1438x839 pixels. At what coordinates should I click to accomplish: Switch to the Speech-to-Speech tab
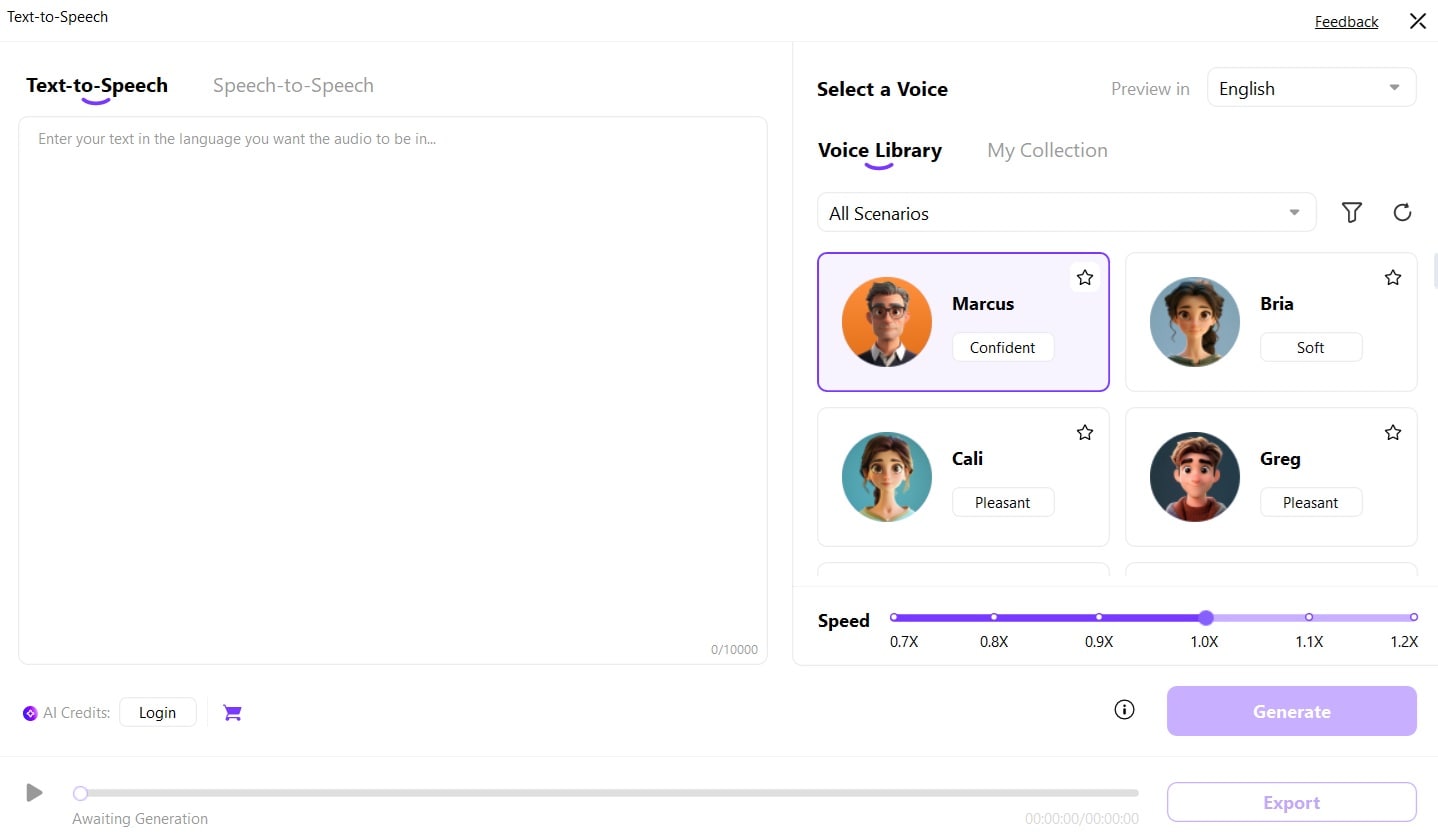(293, 86)
